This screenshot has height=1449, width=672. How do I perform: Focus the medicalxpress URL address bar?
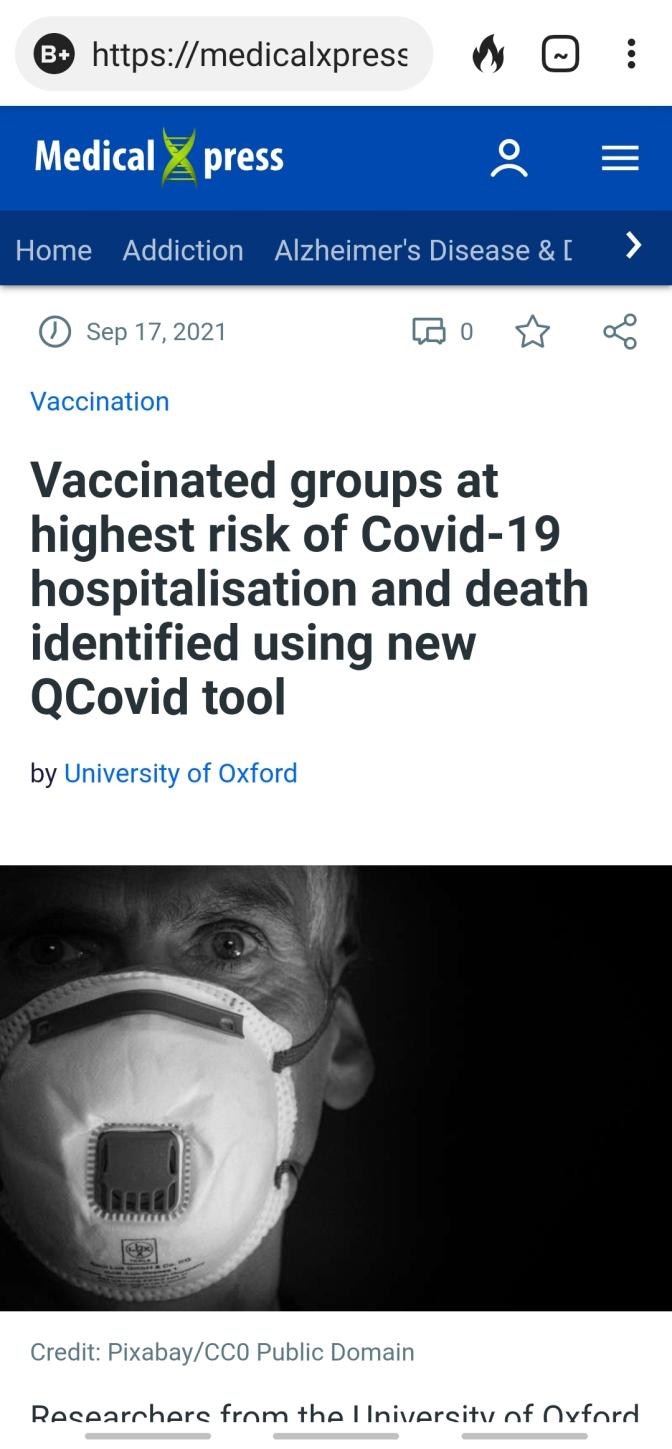point(250,54)
